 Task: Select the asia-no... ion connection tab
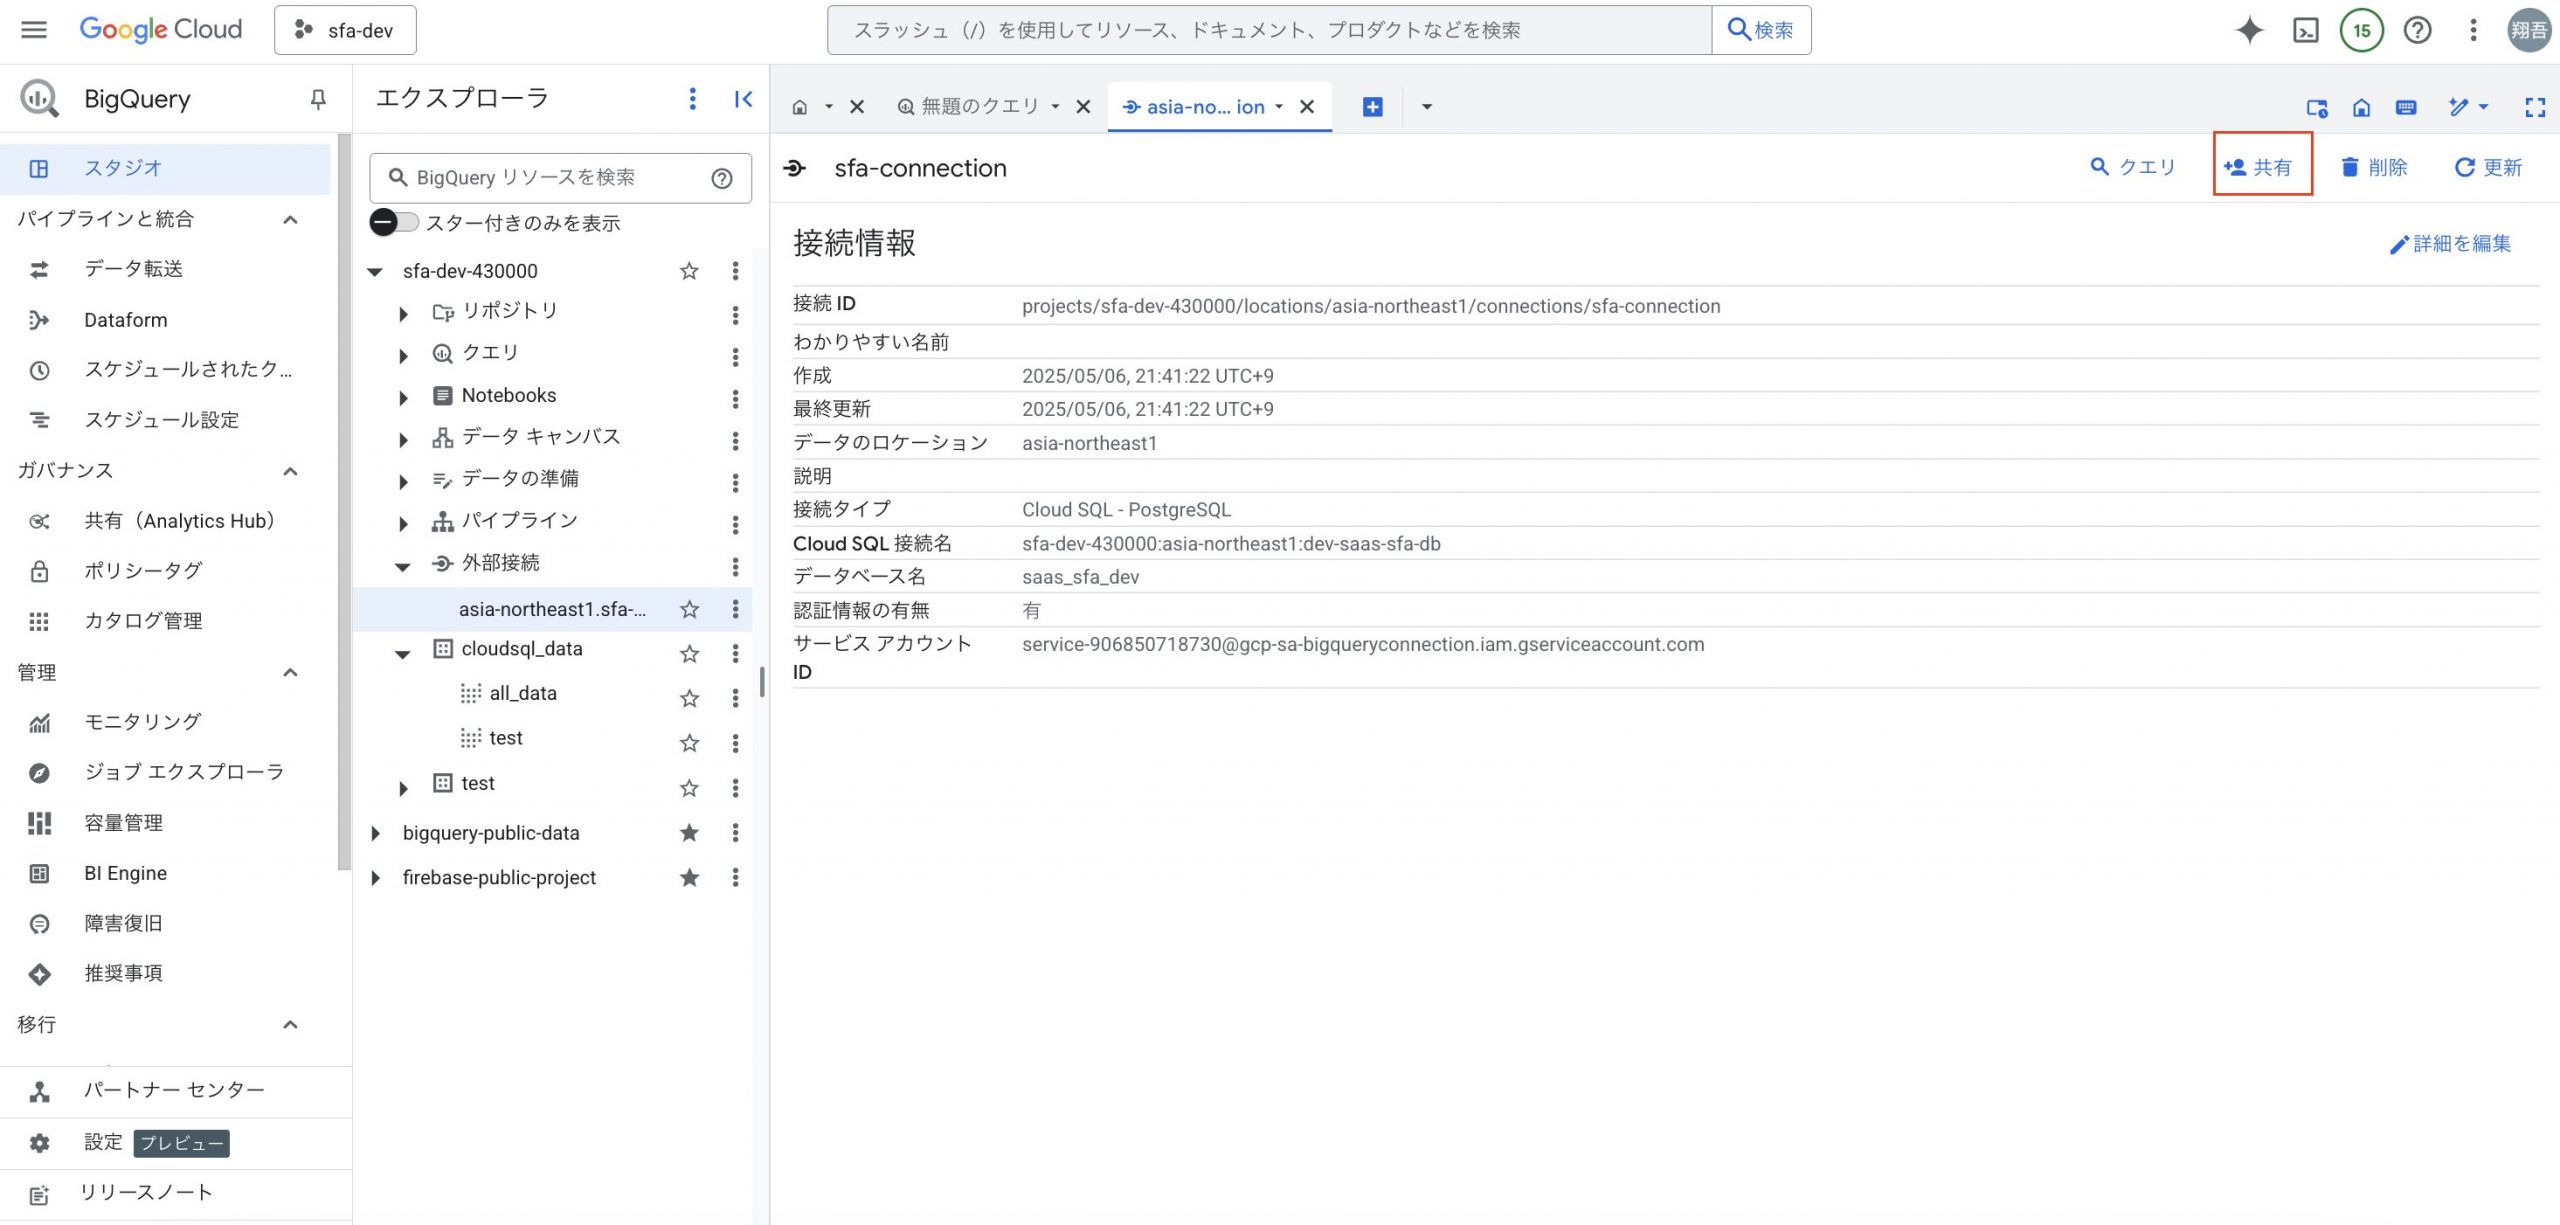tap(1205, 106)
